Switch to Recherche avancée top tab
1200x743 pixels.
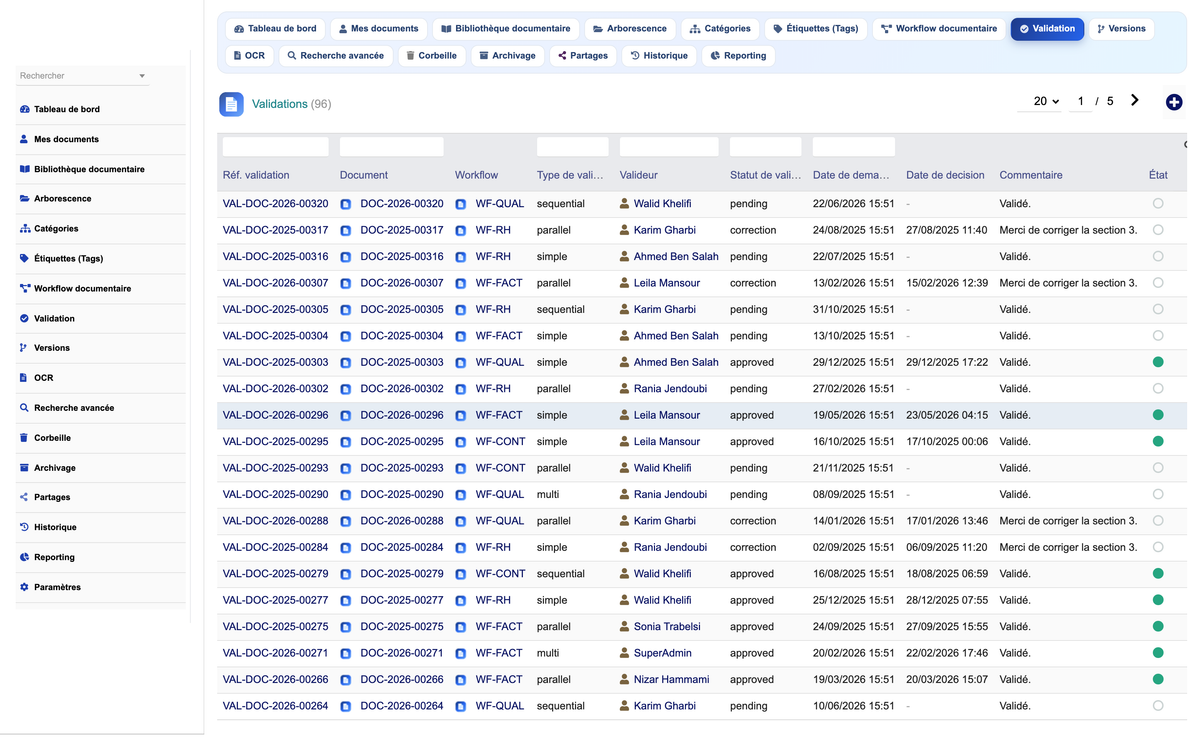[336, 56]
